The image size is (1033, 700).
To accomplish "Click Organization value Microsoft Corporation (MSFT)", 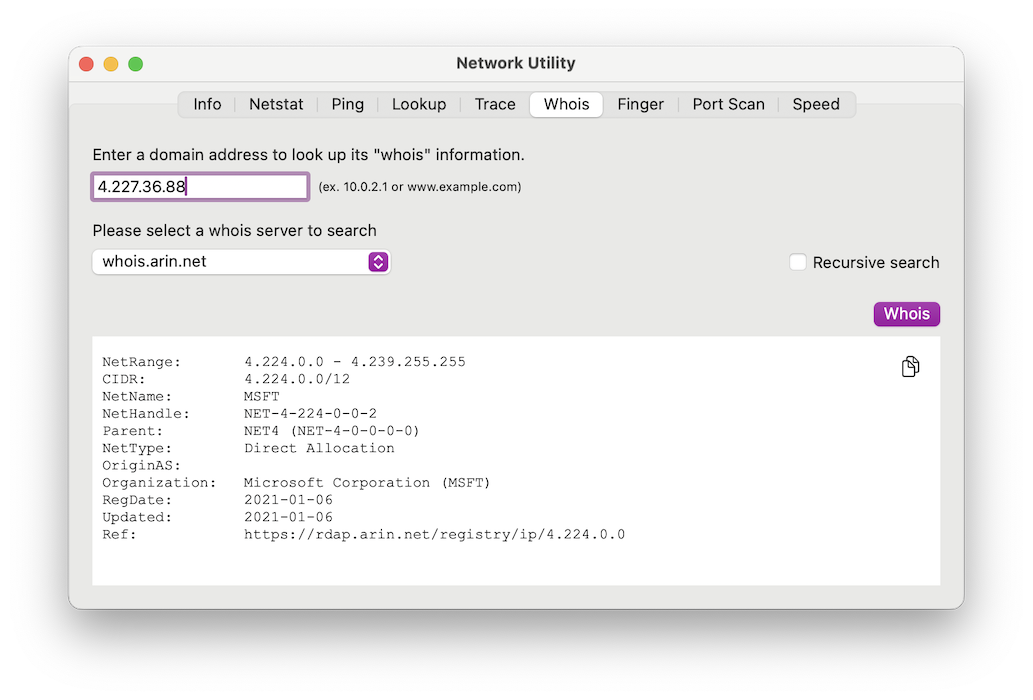I will (367, 483).
